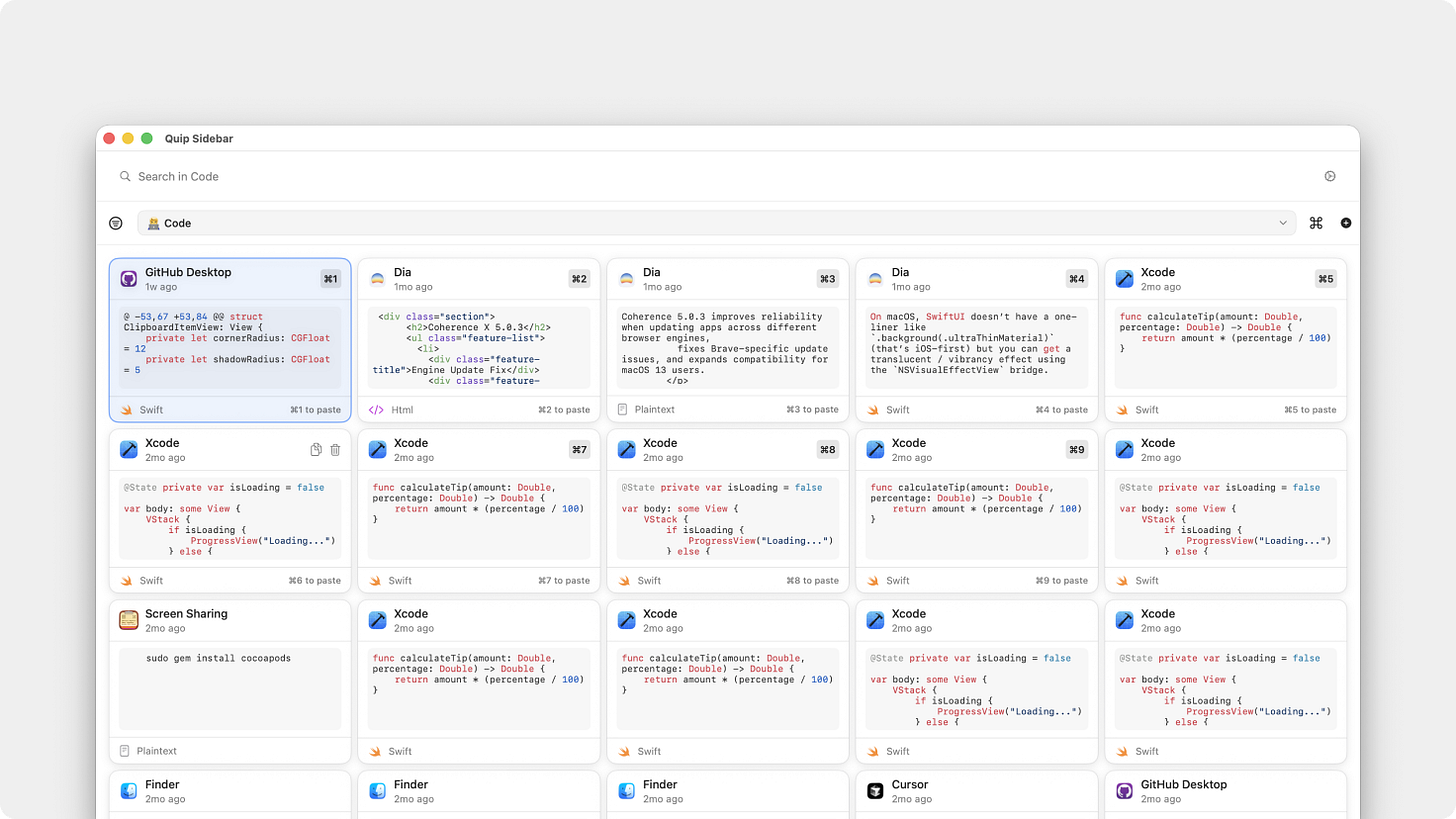Screen dimensions: 1456x819
Task: Click the ⌘7 shortcut badge
Action: coord(579,450)
